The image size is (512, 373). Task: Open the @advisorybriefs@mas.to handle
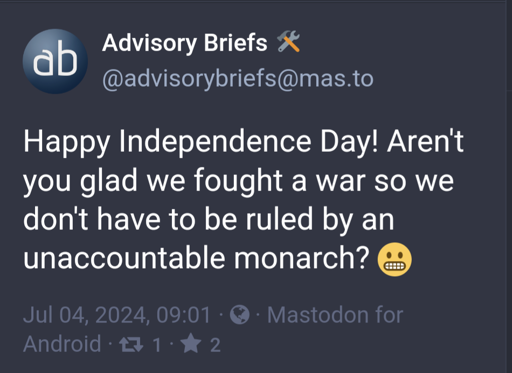[x=238, y=79]
